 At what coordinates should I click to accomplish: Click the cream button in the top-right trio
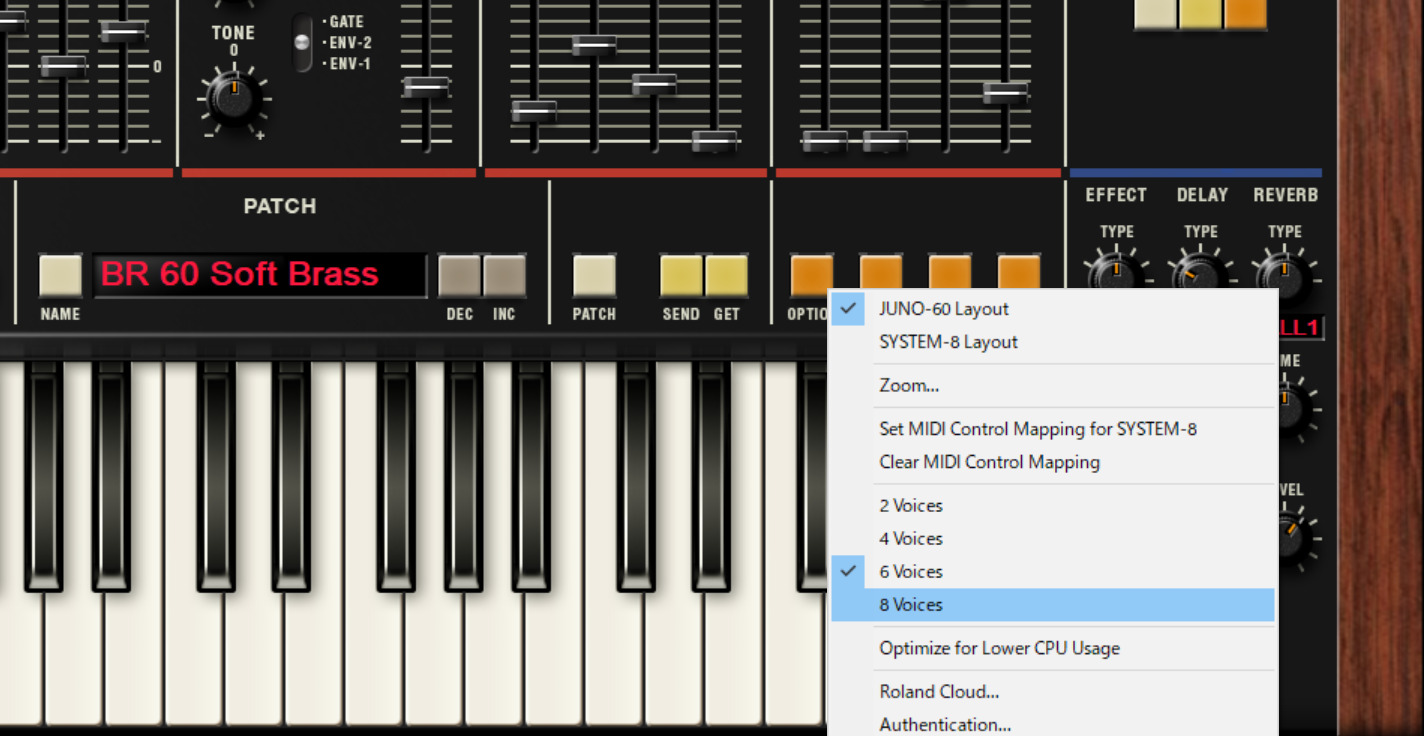tap(1155, 13)
